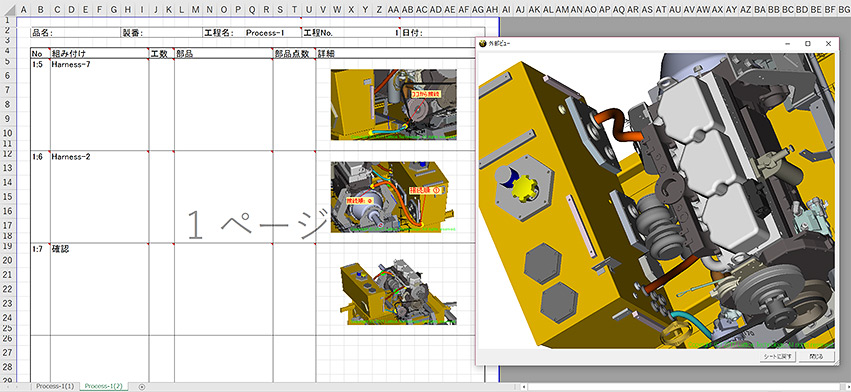Select the 部品点数 header cell

coord(294,53)
